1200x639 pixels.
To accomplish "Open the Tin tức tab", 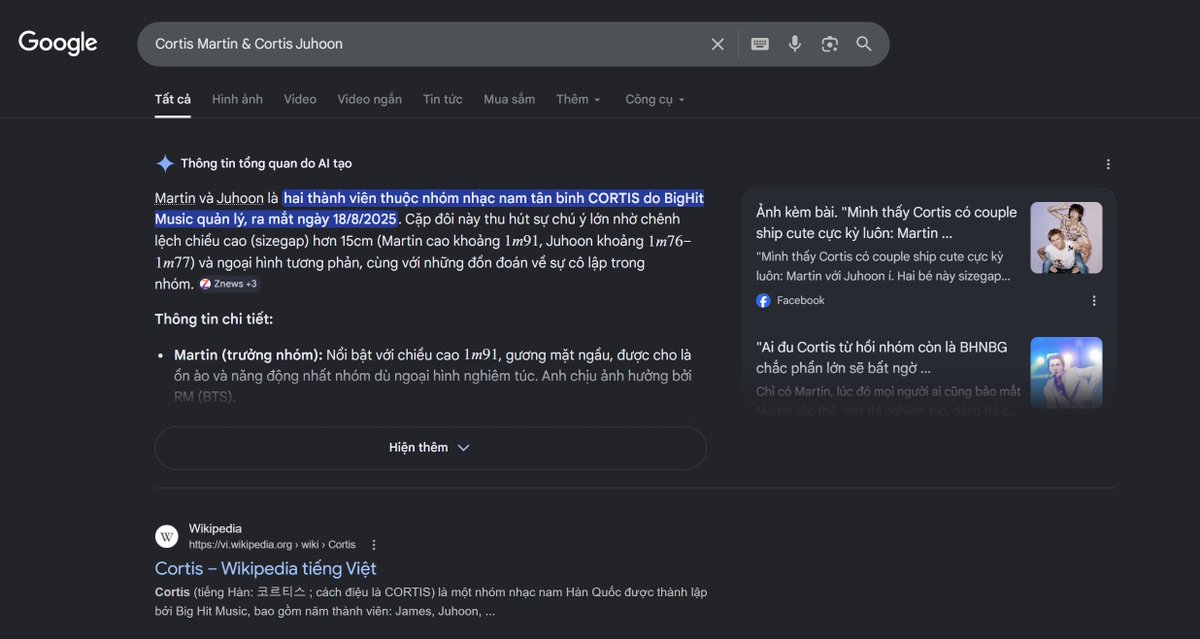I will pyautogui.click(x=443, y=99).
